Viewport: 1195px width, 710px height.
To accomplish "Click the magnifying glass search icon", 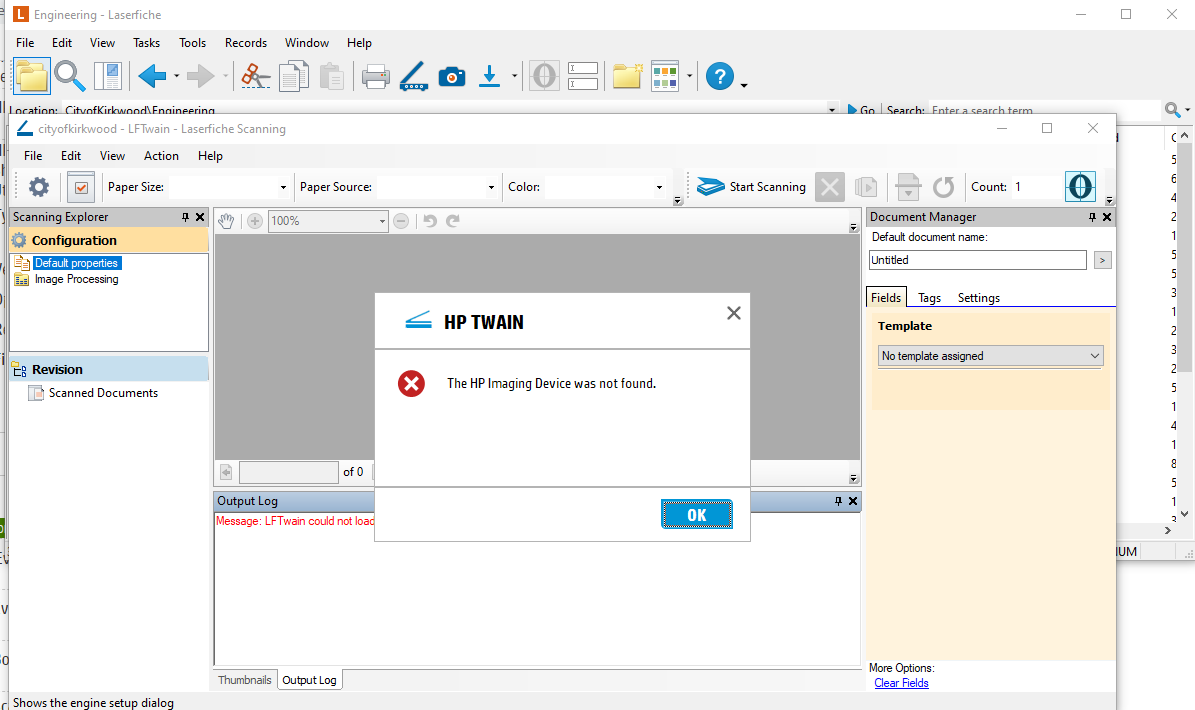I will pyautogui.click(x=69, y=76).
